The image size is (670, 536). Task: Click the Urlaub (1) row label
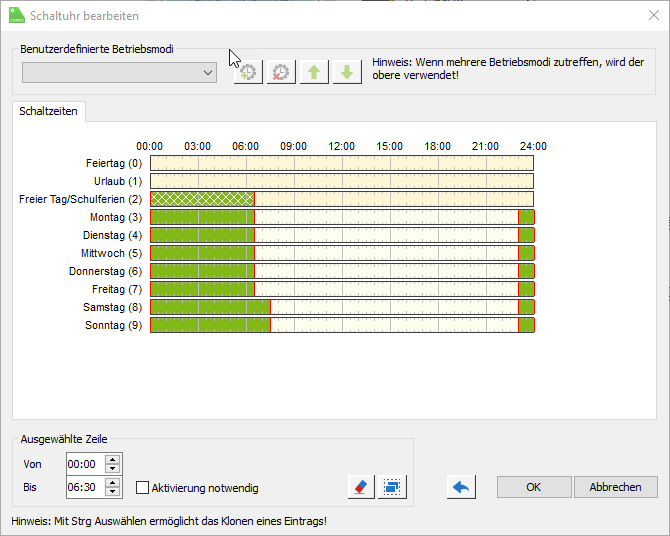pos(118,181)
